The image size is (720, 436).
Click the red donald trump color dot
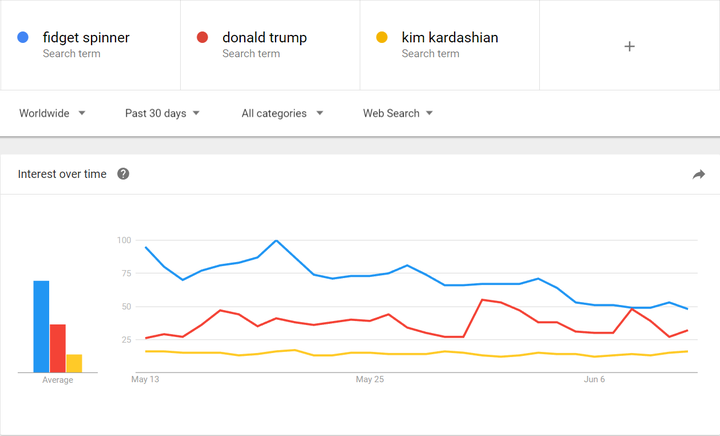[x=202, y=38]
